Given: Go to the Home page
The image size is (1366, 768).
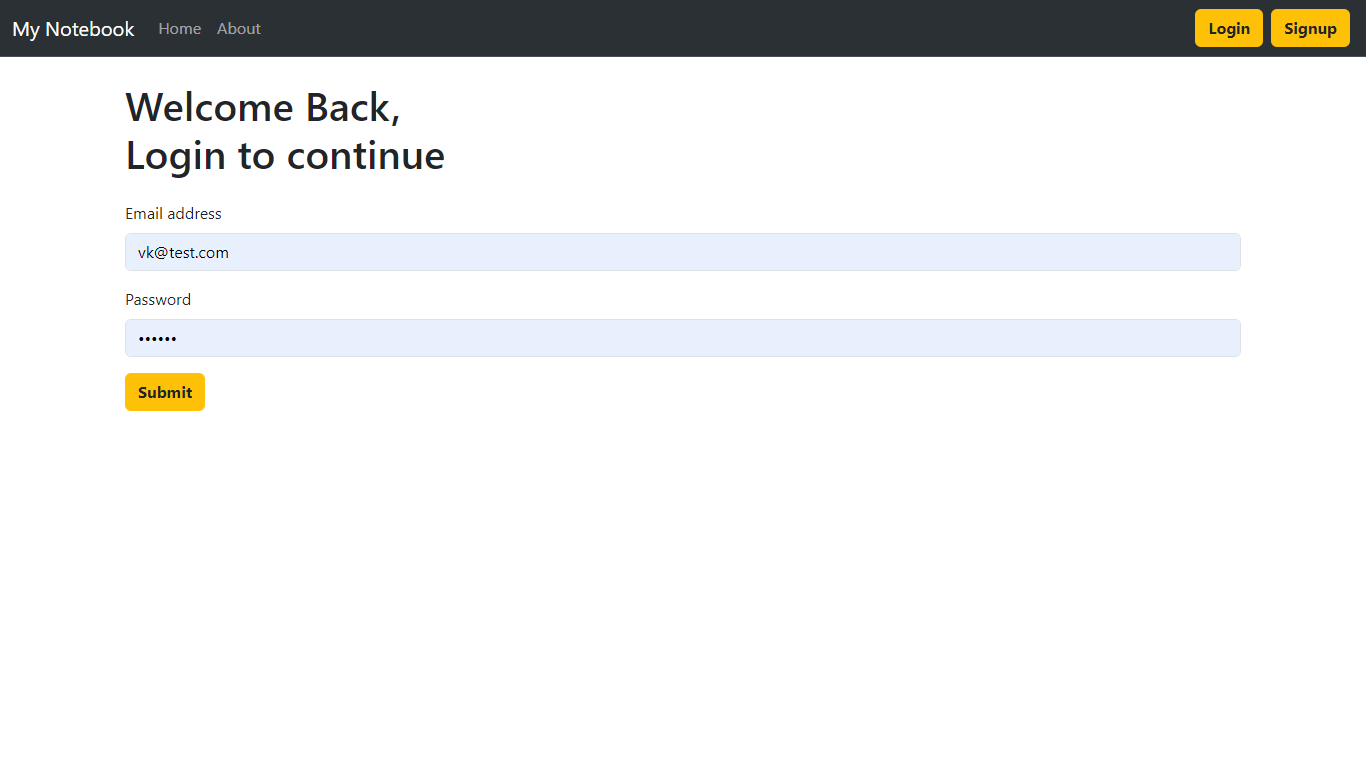Looking at the screenshot, I should [180, 29].
